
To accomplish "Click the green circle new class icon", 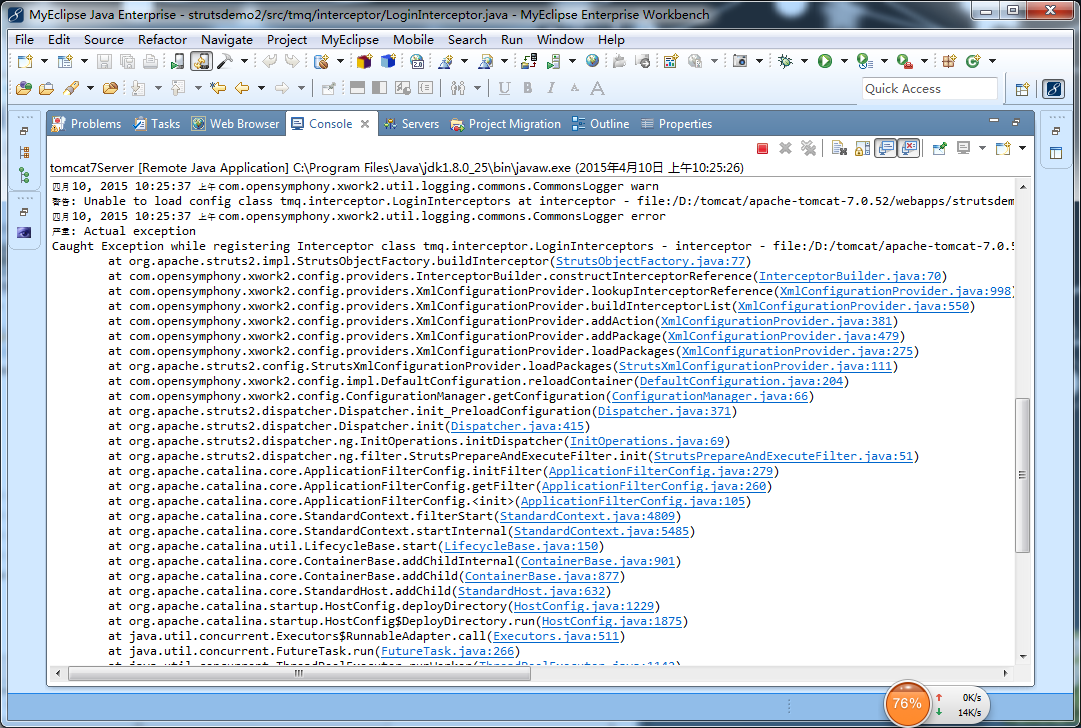I will click(973, 61).
